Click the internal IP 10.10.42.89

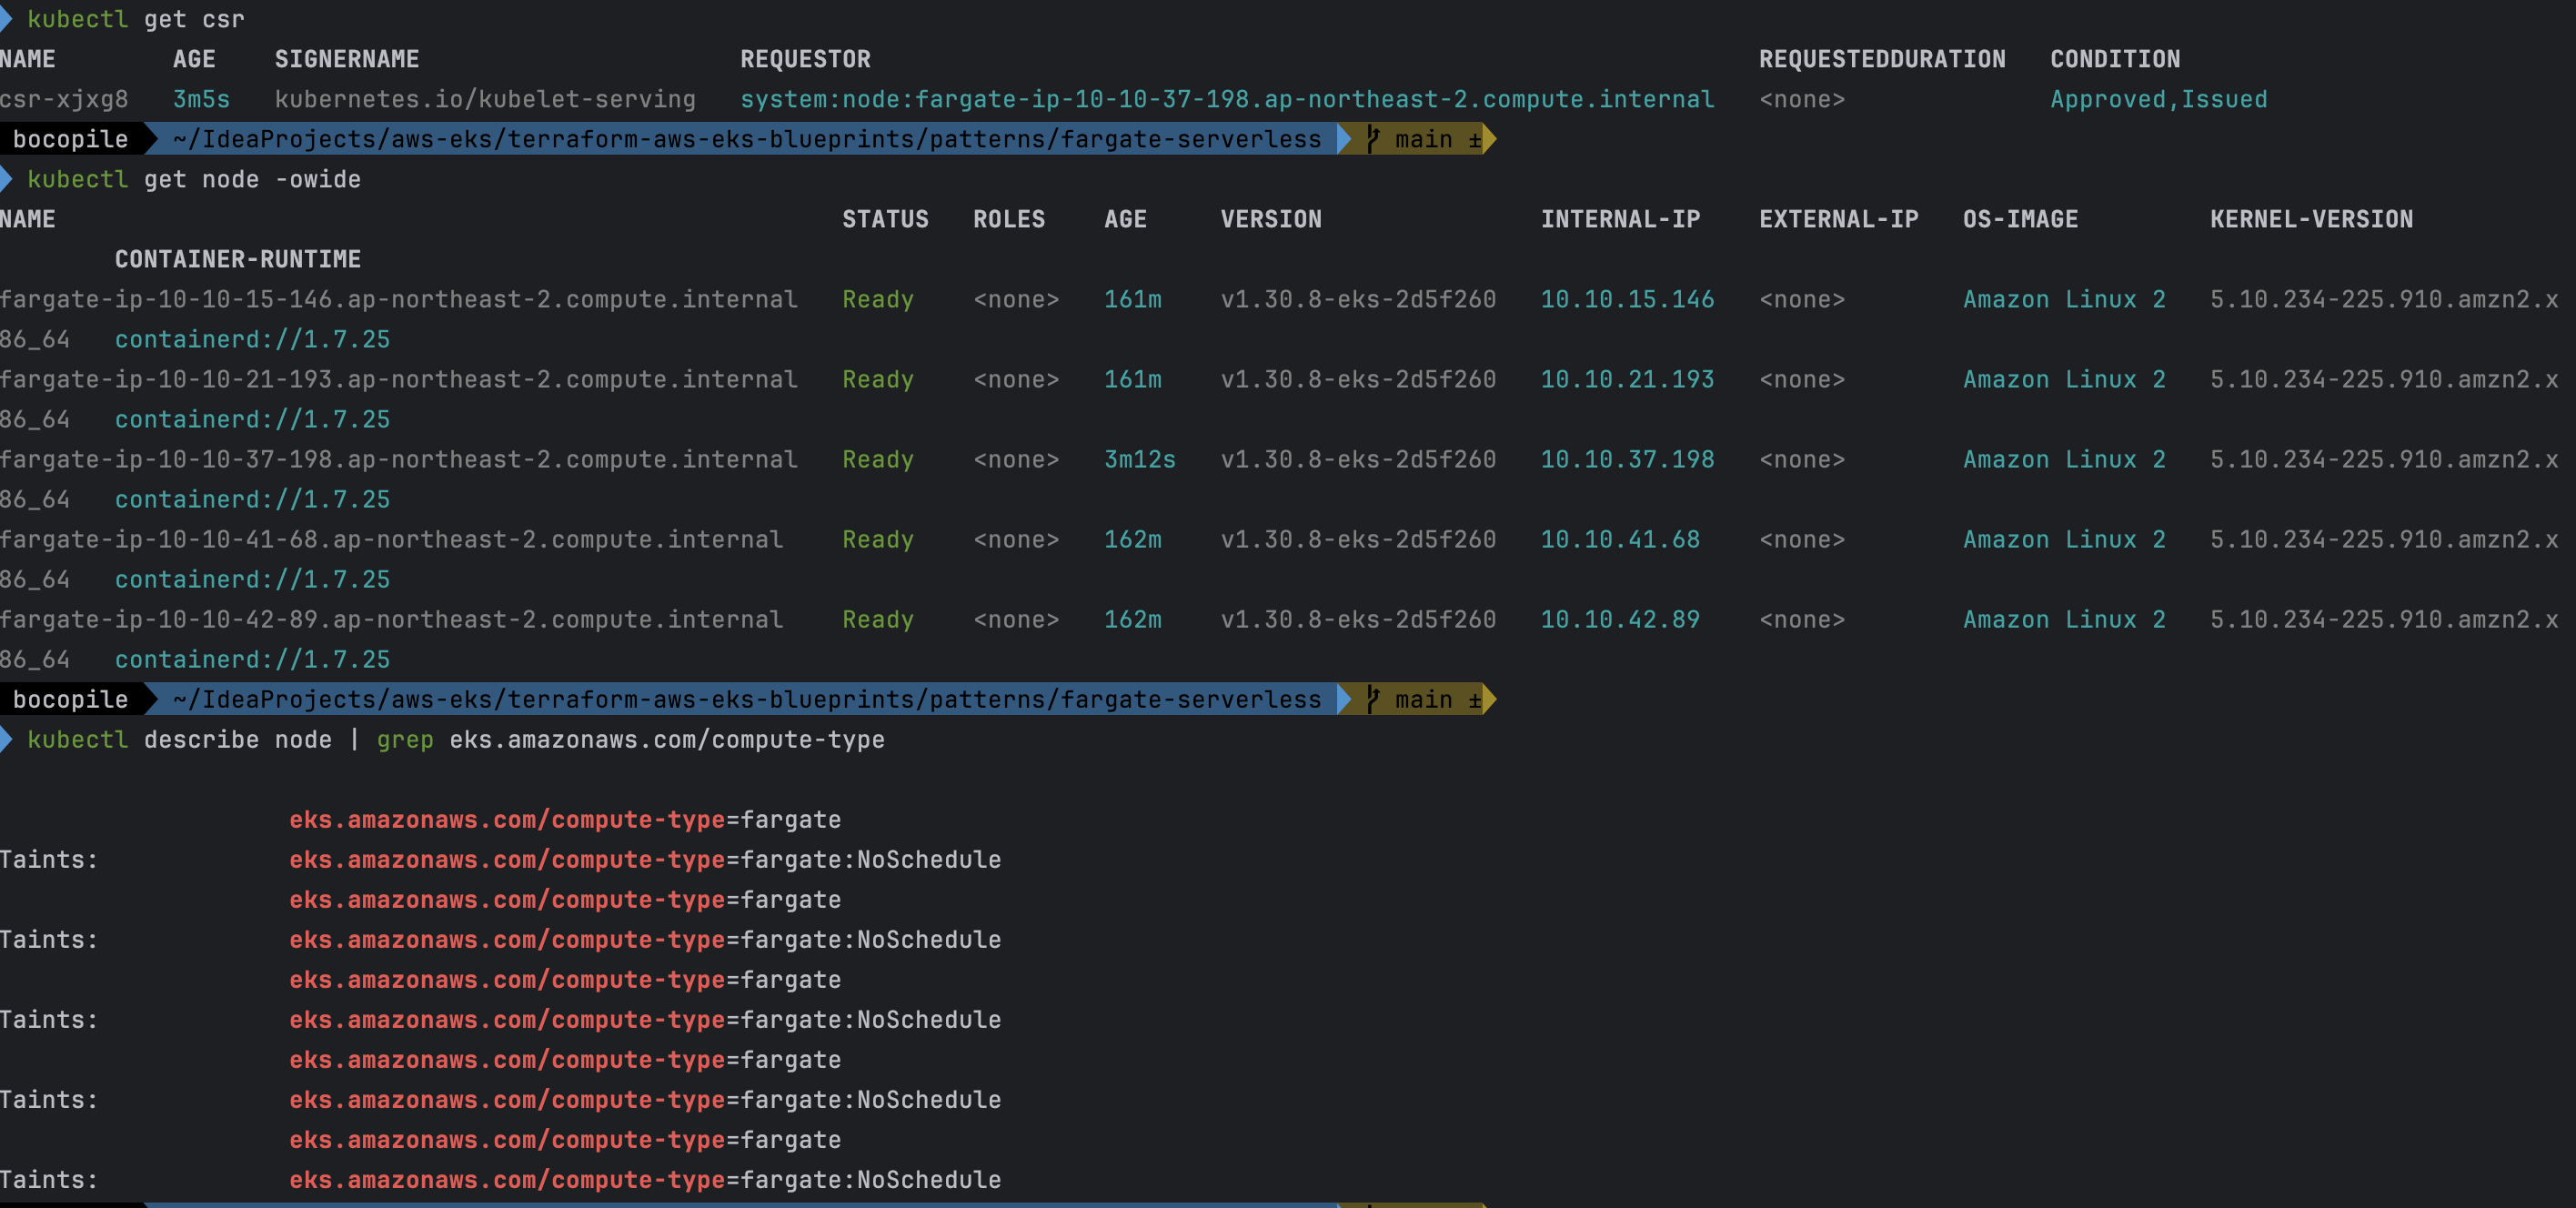point(1619,619)
